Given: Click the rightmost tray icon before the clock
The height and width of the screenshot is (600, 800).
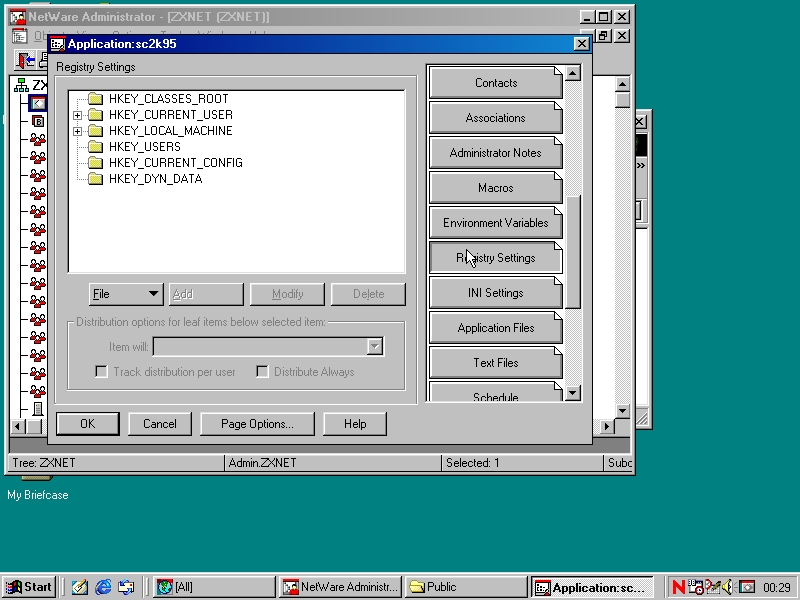Looking at the screenshot, I should (x=747, y=587).
